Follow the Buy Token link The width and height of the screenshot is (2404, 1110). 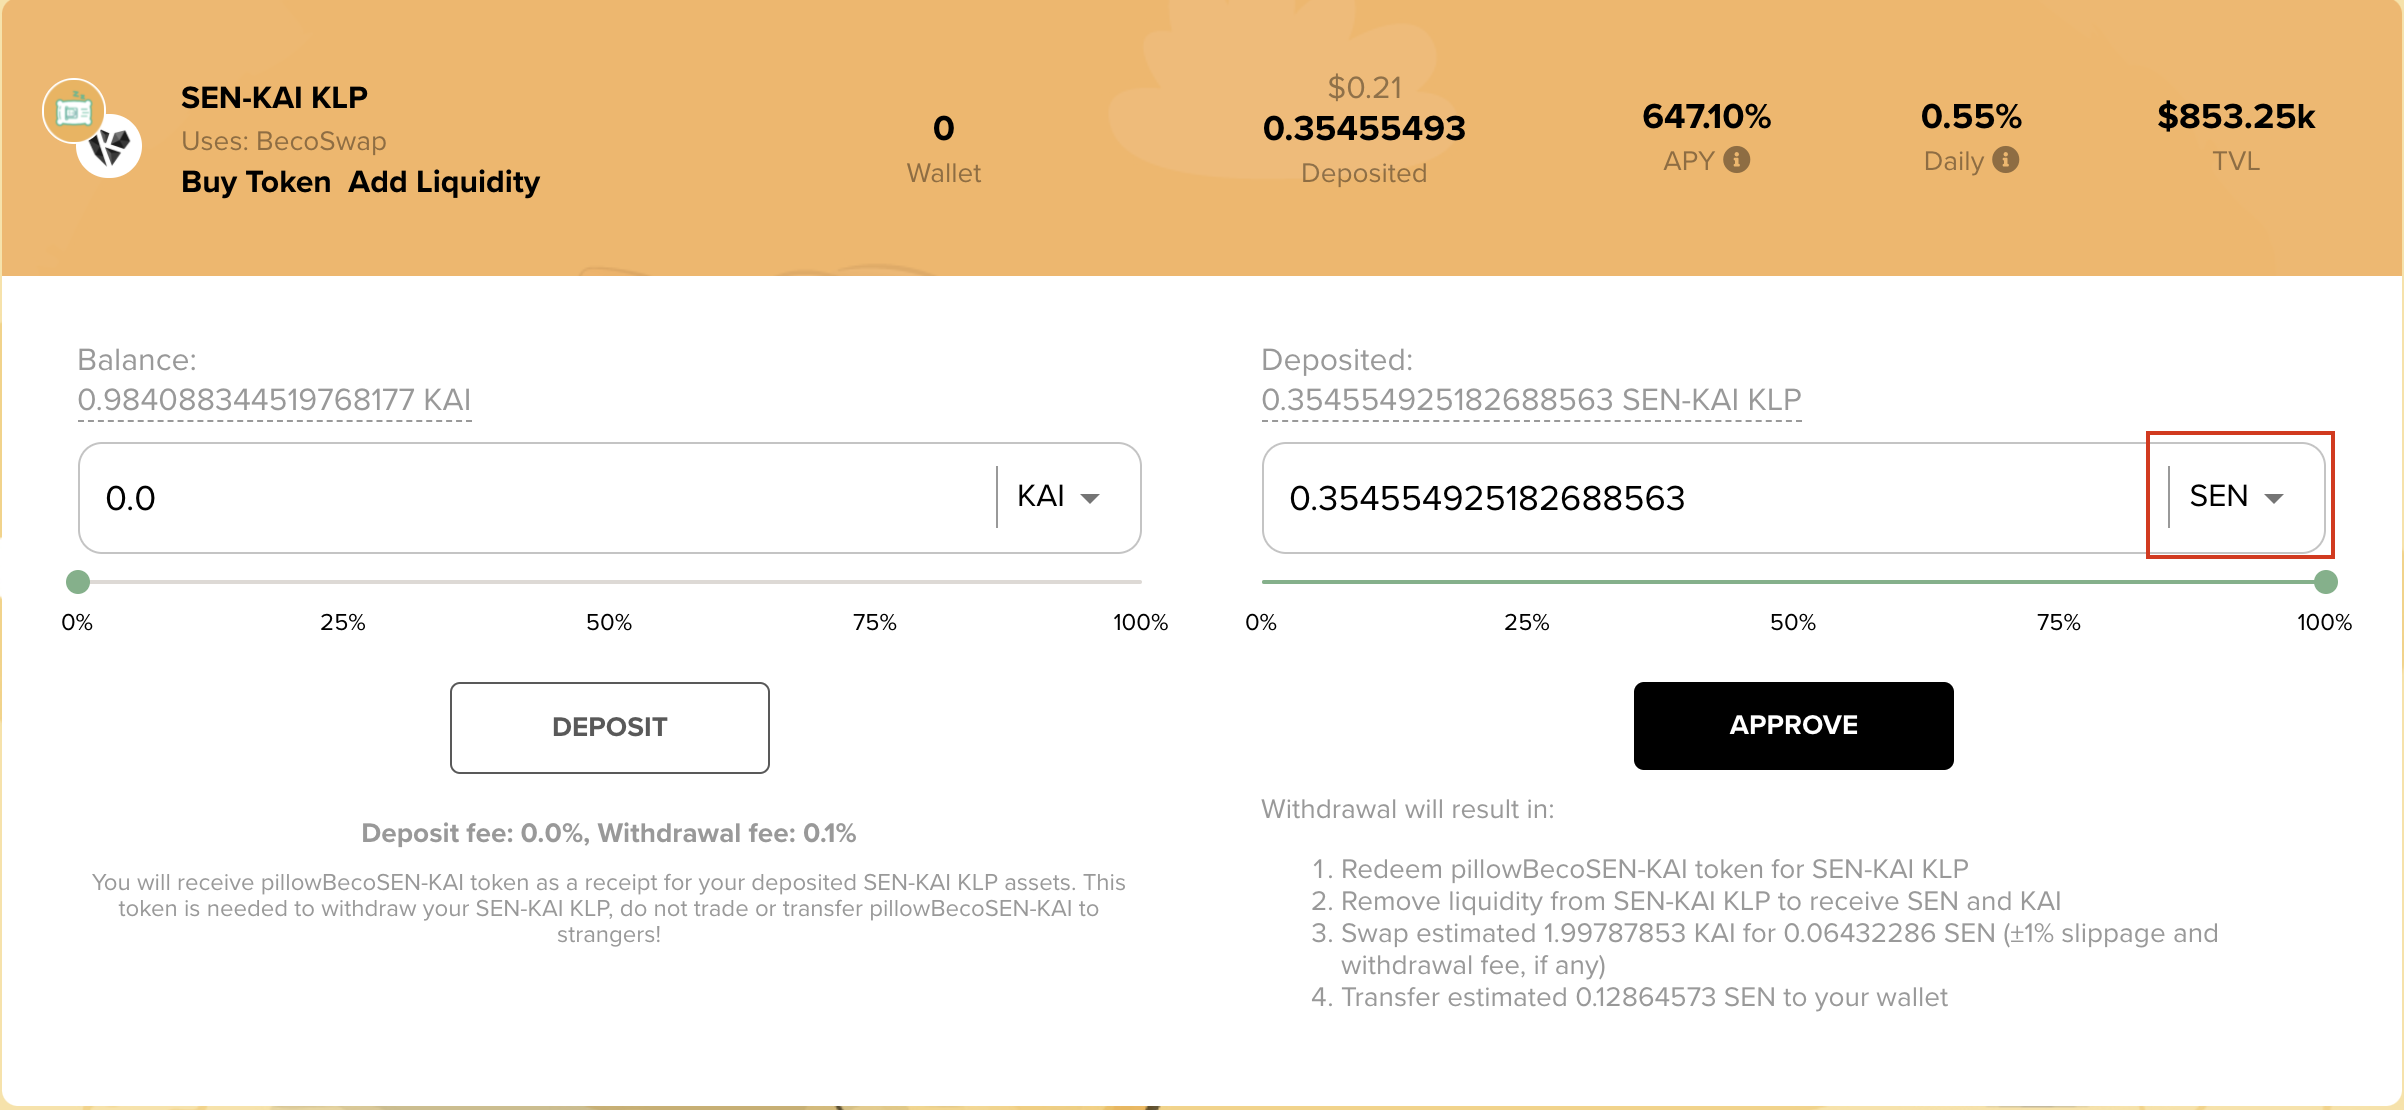pyautogui.click(x=256, y=182)
